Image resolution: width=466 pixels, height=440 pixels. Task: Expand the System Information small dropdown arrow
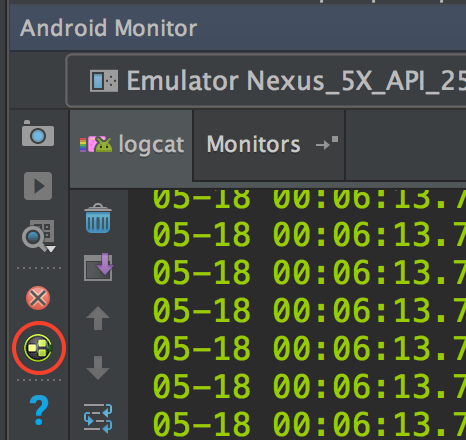pyautogui.click(x=51, y=249)
